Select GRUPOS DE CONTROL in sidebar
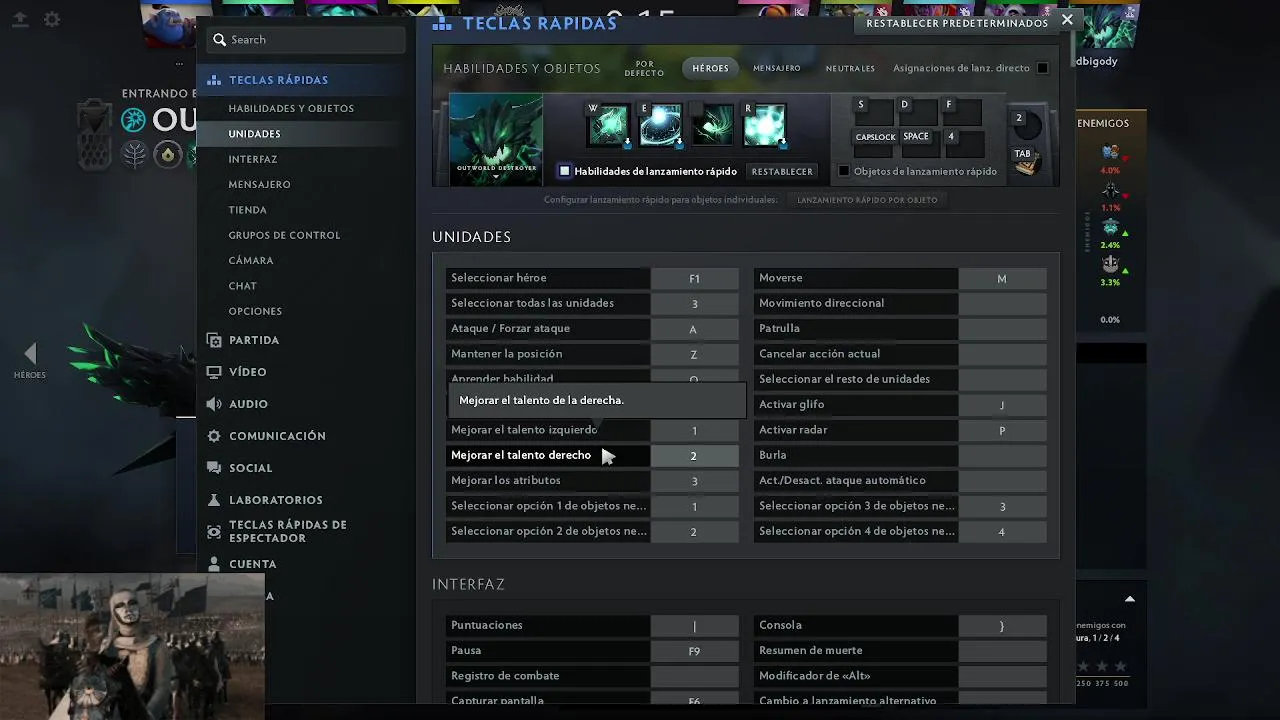Image resolution: width=1280 pixels, height=720 pixels. (x=284, y=235)
